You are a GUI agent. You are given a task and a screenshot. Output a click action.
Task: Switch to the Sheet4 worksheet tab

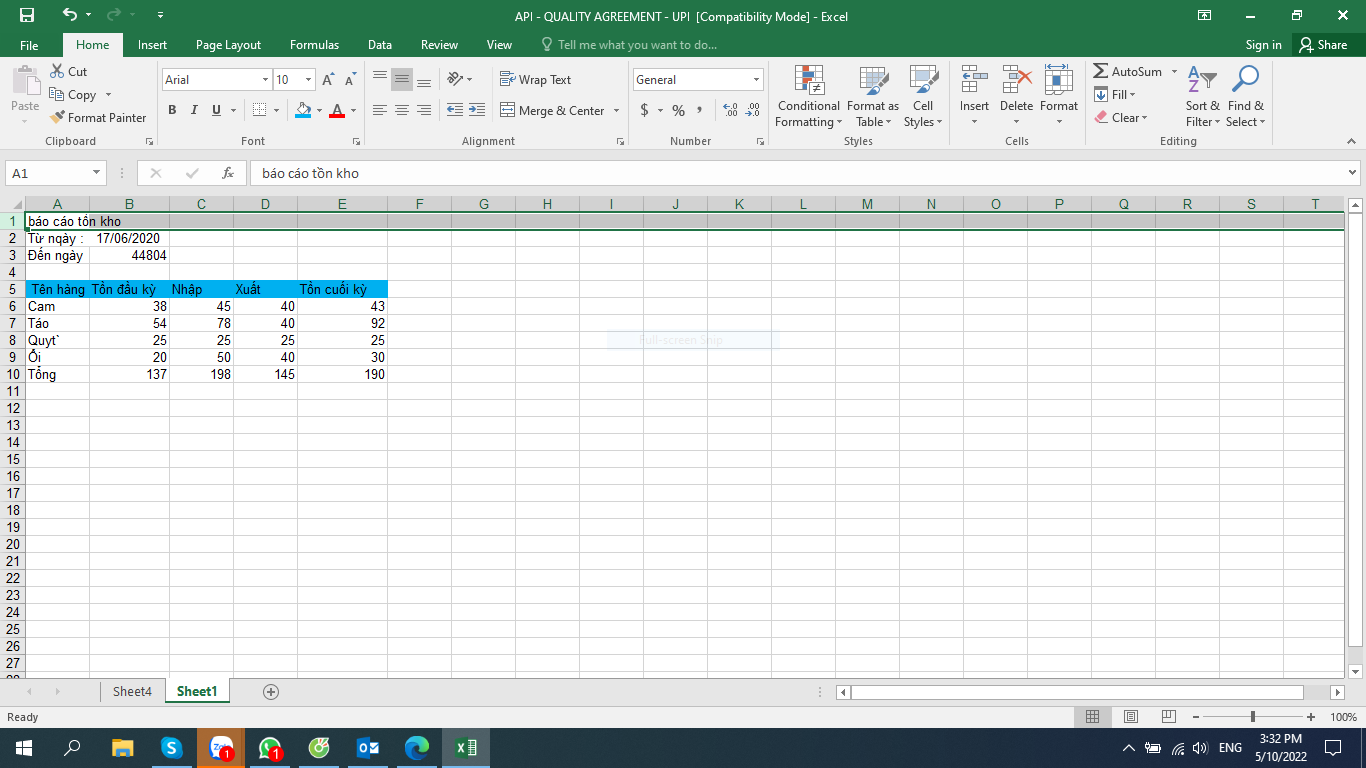click(x=132, y=692)
